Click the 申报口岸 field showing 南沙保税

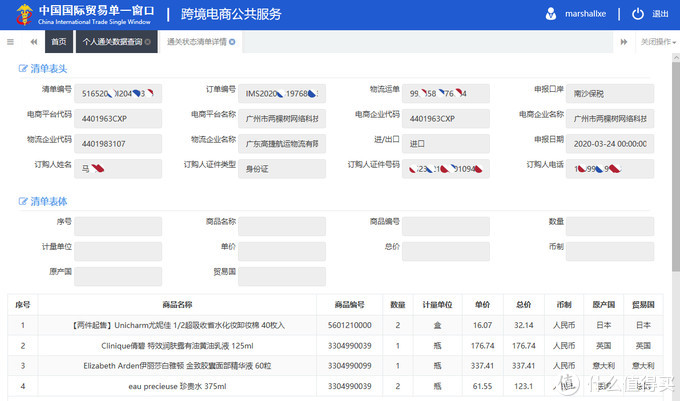click(x=610, y=93)
